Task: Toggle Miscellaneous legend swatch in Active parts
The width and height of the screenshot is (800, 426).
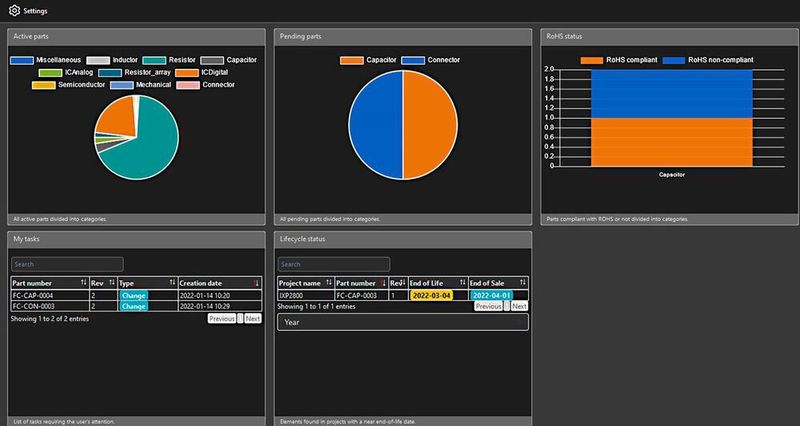Action: (22, 60)
